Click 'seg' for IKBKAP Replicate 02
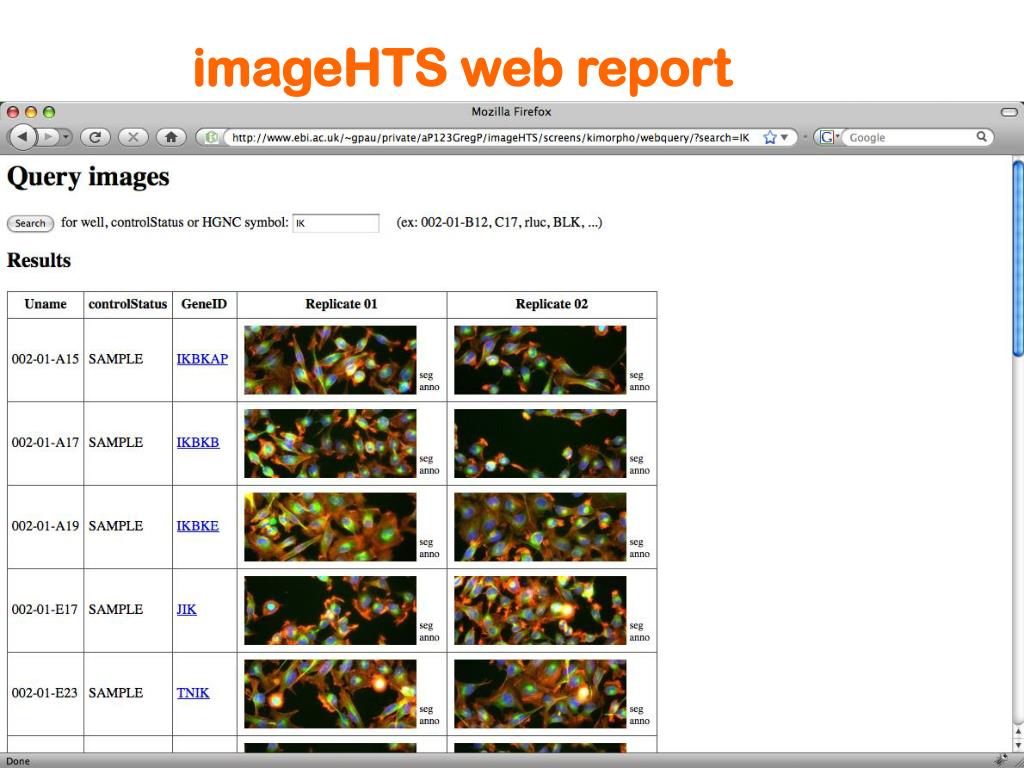Screen dimensions: 1024x768 coord(636,376)
